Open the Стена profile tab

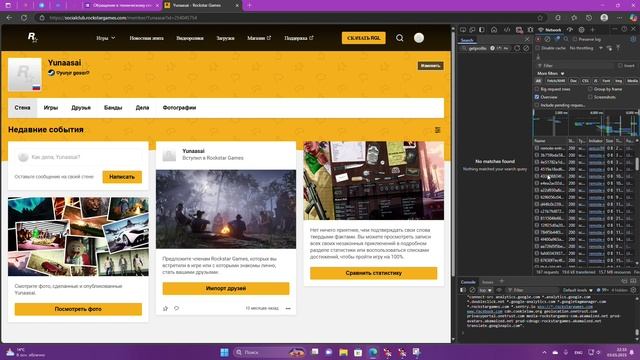coord(22,108)
